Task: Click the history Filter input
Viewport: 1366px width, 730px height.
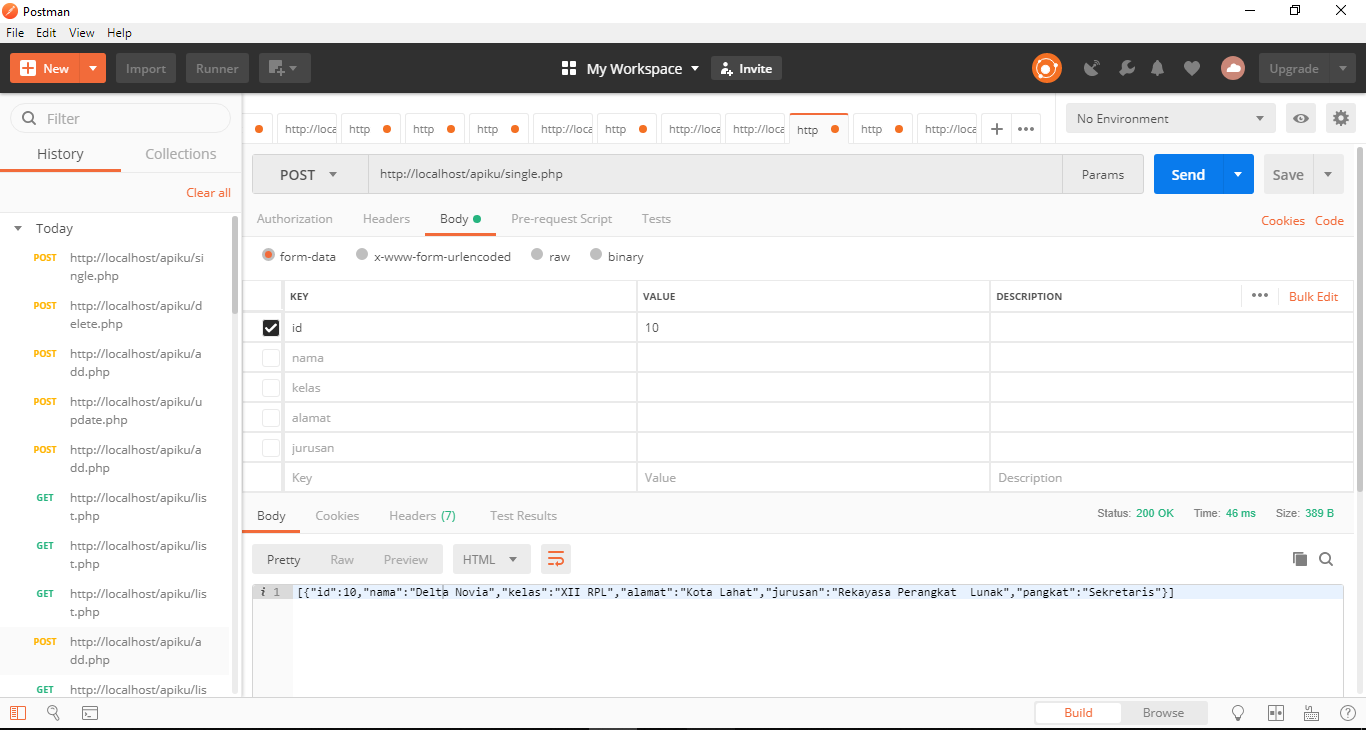Action: 120,118
